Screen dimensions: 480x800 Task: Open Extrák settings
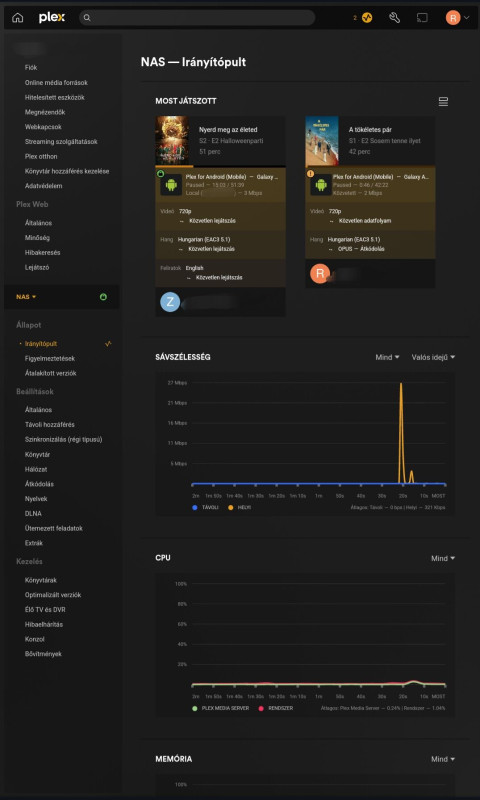tap(34, 543)
